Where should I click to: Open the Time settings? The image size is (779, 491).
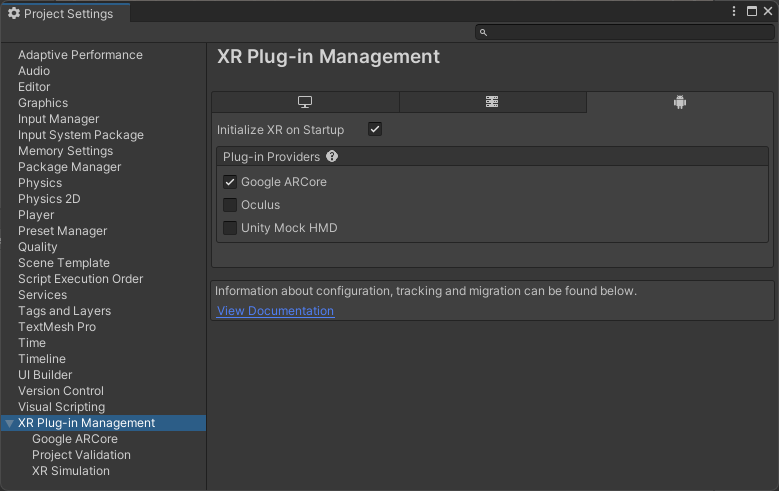(32, 342)
